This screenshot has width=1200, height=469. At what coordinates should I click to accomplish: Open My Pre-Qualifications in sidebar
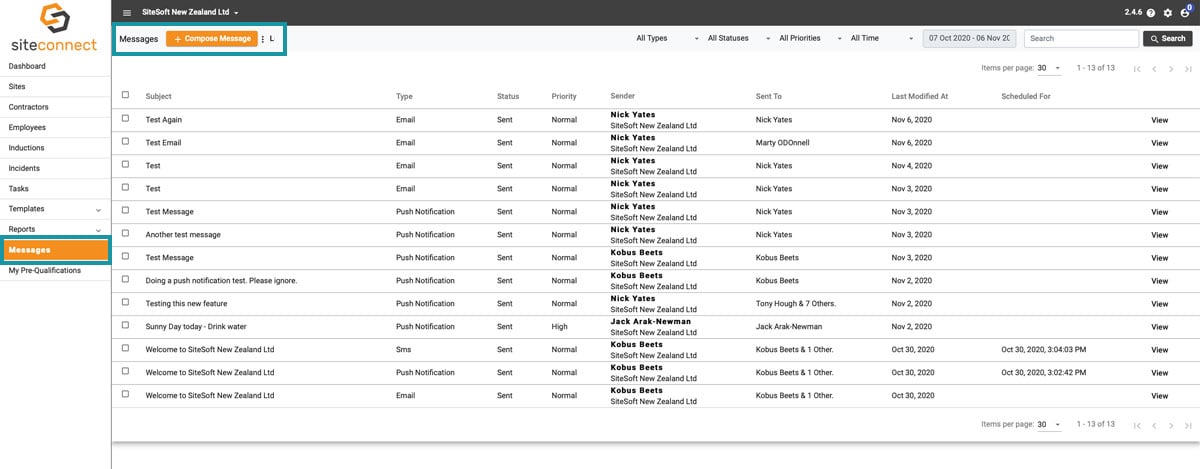tap(55, 270)
